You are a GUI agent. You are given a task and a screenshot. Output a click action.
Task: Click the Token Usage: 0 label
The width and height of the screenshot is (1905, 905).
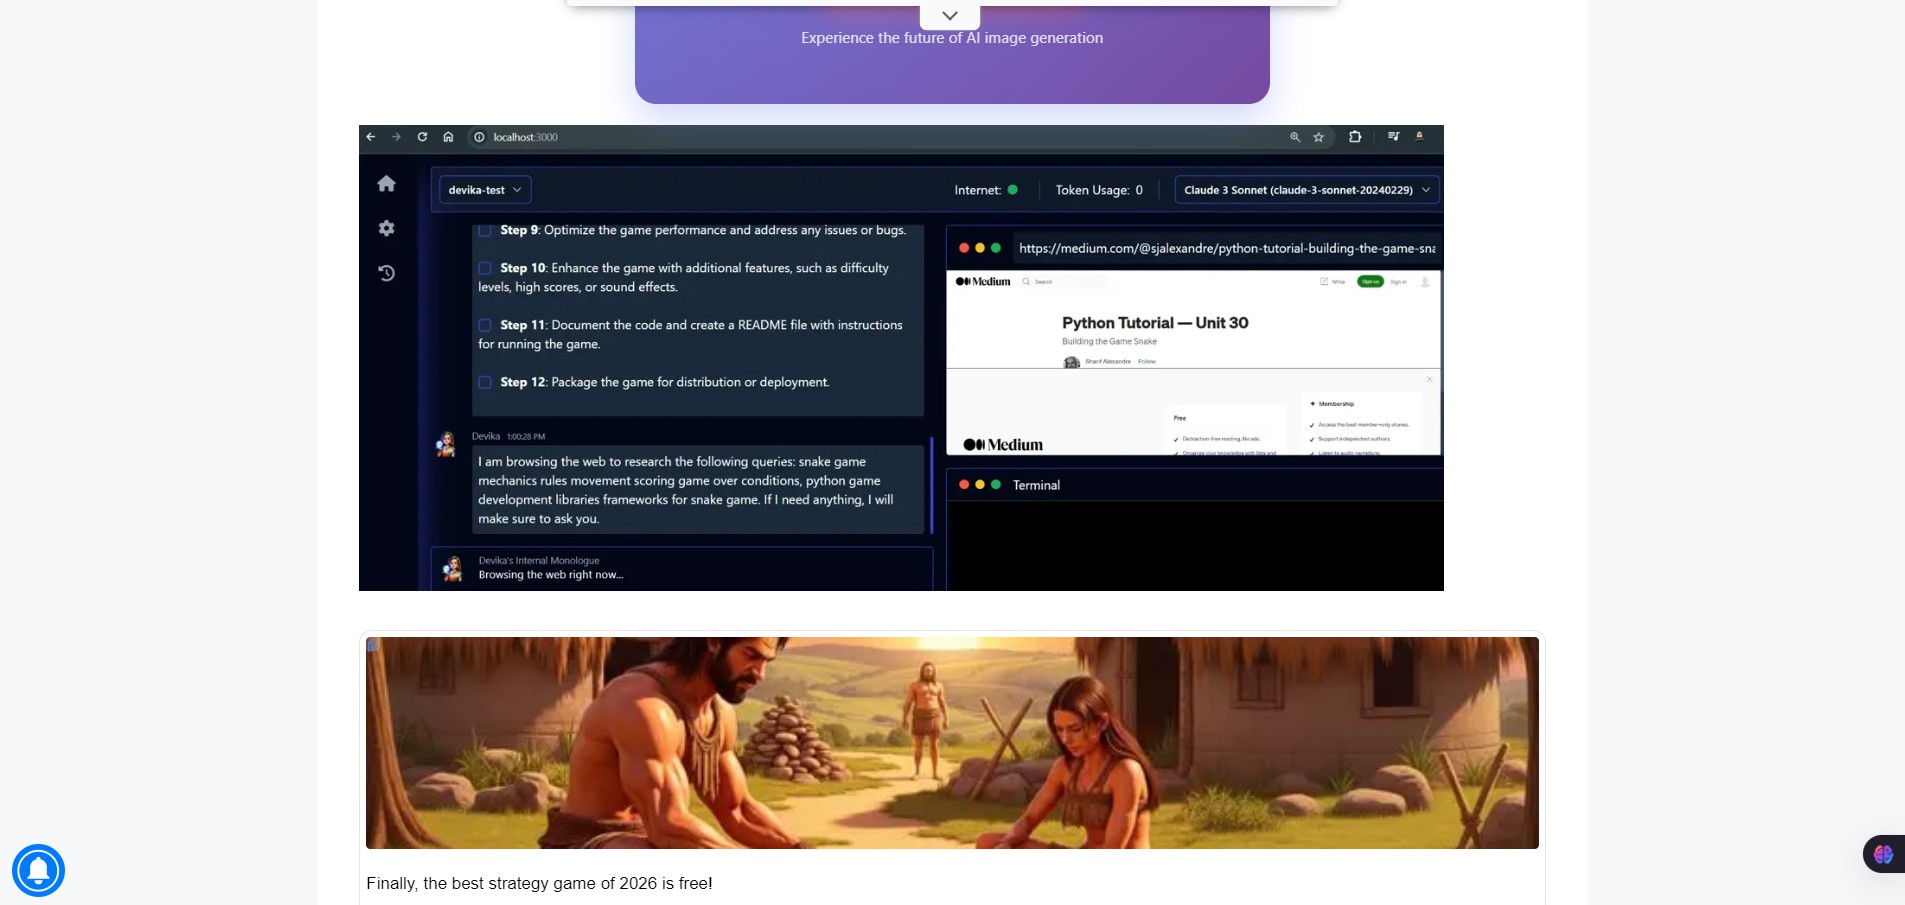pyautogui.click(x=1099, y=190)
